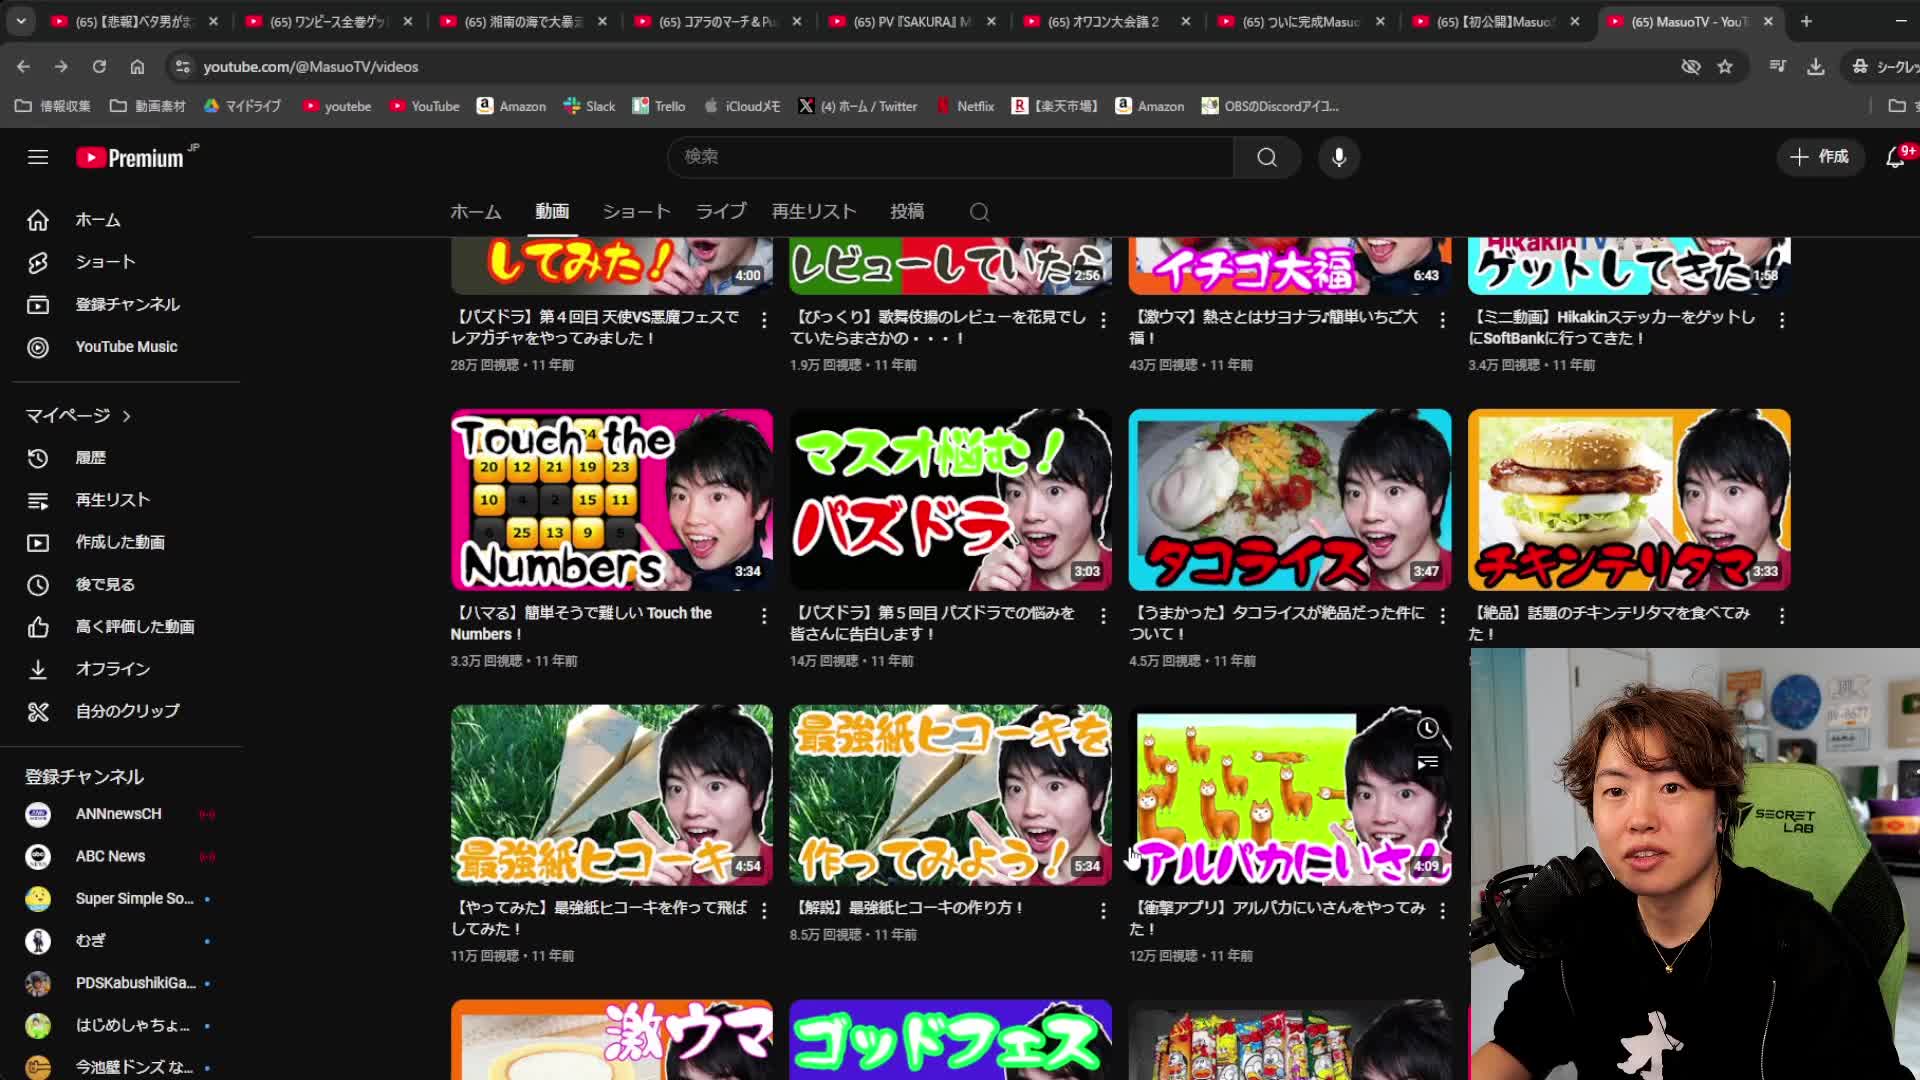Image resolution: width=1920 pixels, height=1080 pixels.
Task: Open more options for 簡単いちご大福 video
Action: click(1442, 320)
